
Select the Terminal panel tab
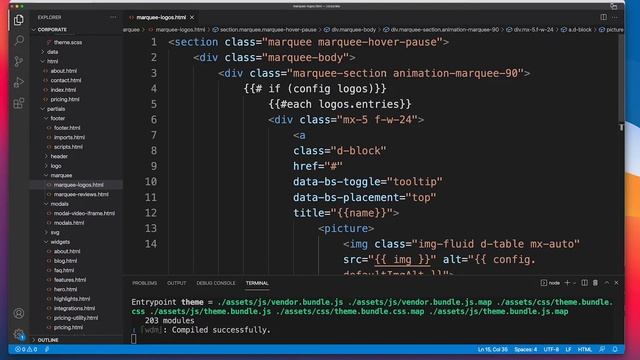pos(257,283)
